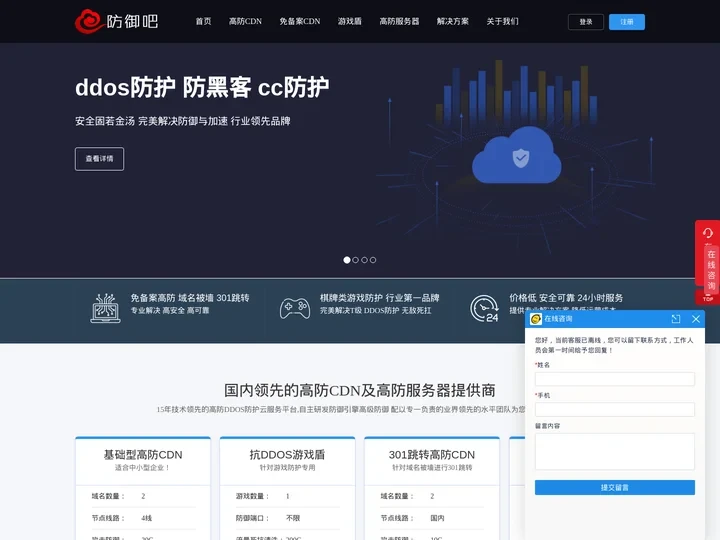720x540 pixels.
Task: Open the 高防服务器 menu item
Action: click(399, 21)
